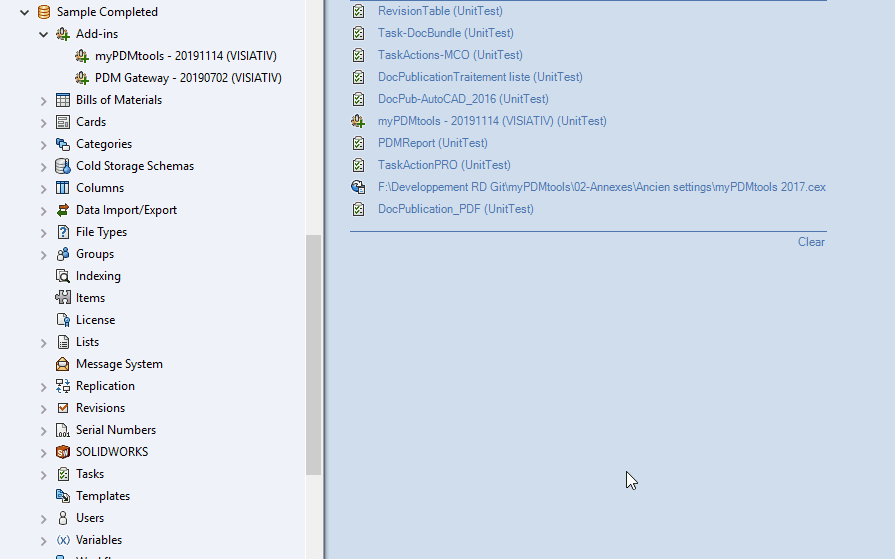895x559 pixels.
Task: Collapse the Add-ins tree node
Action: (x=44, y=34)
